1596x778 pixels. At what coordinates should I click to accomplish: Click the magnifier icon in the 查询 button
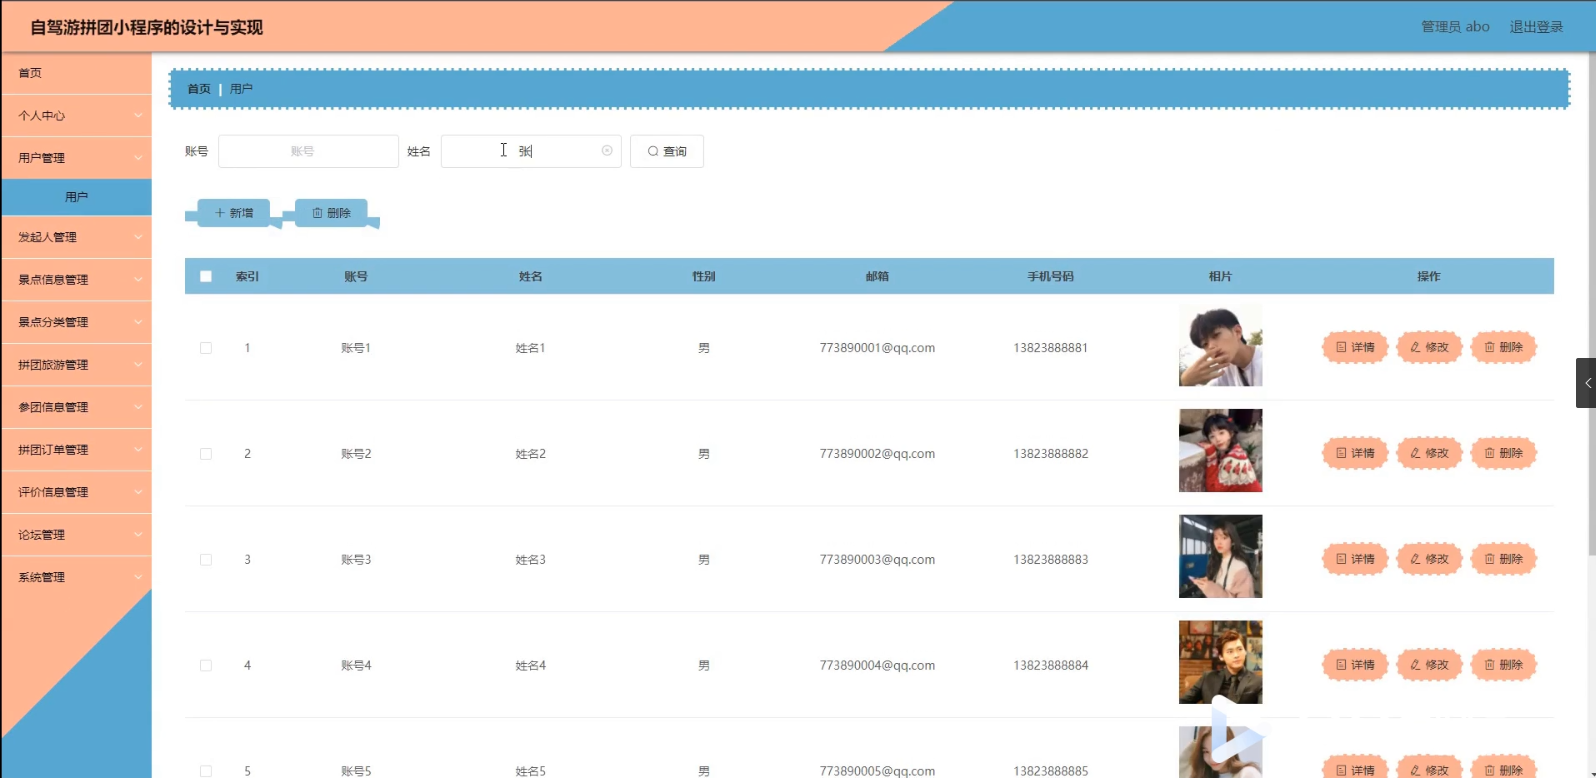[x=653, y=152]
